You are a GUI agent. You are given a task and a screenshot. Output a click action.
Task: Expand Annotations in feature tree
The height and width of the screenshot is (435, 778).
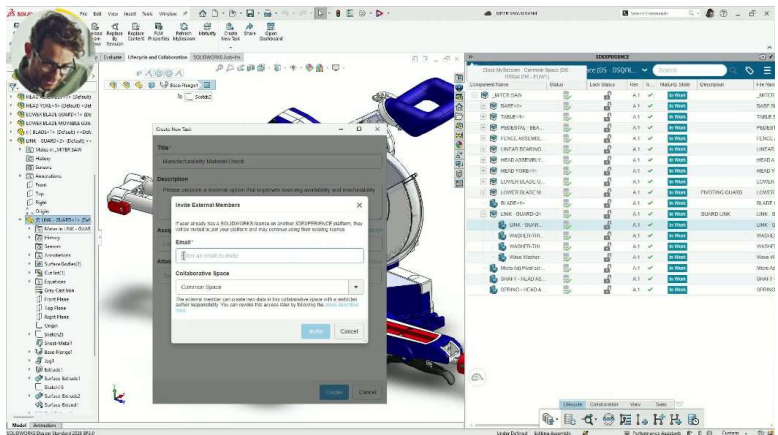[20, 176]
